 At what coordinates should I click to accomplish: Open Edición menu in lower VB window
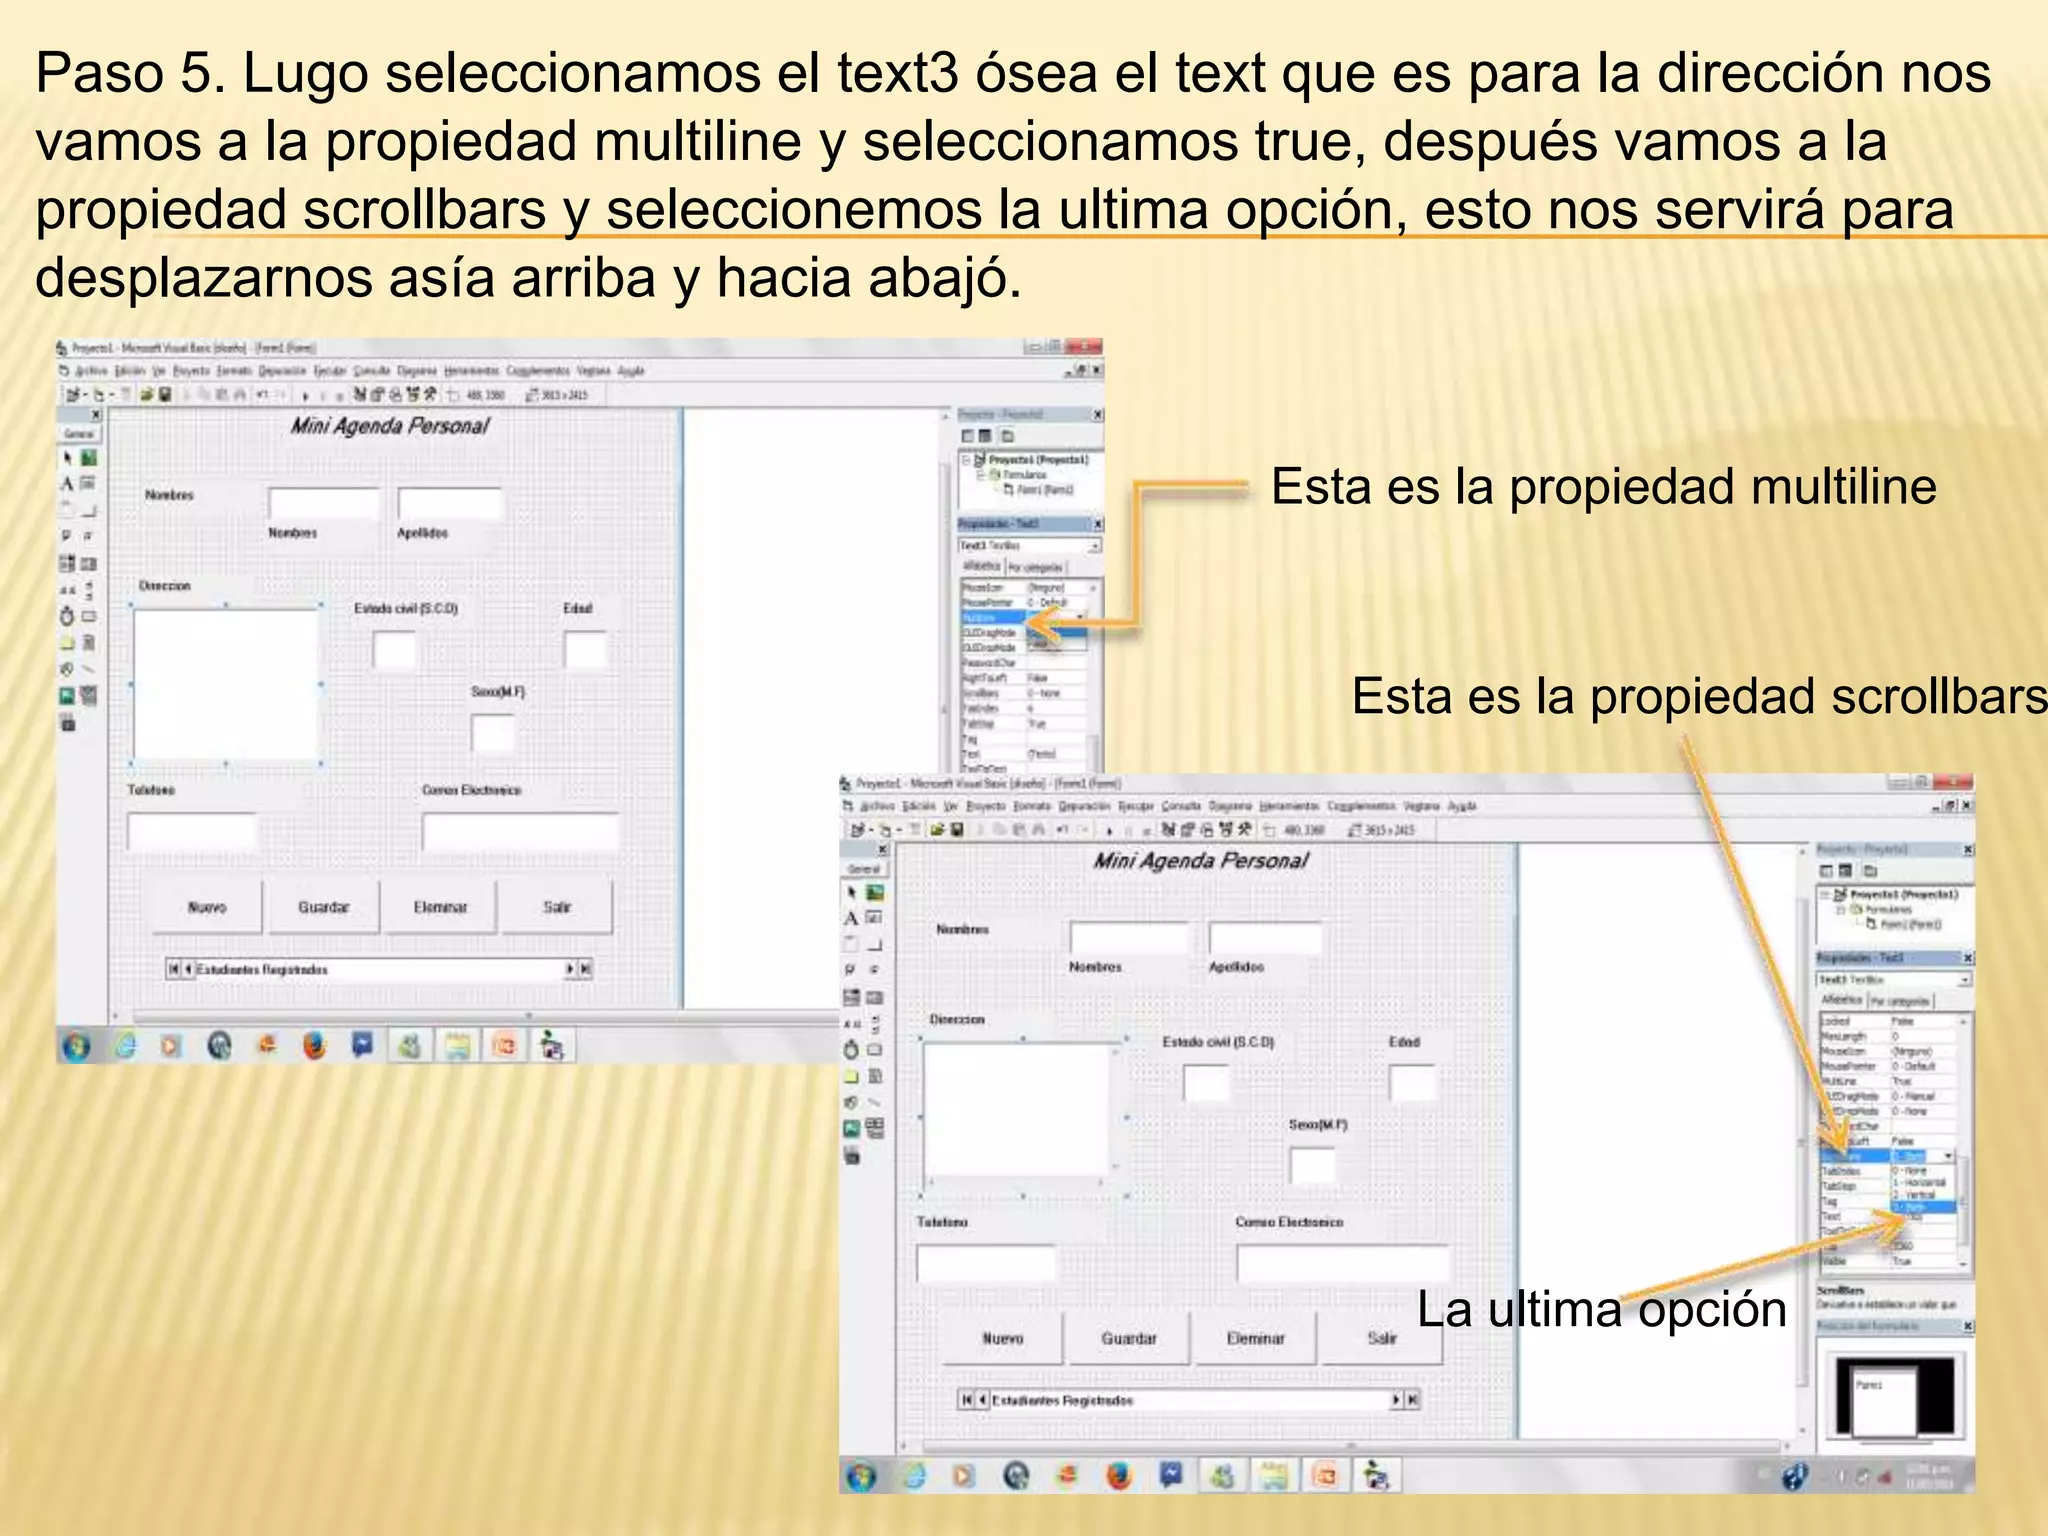[919, 806]
